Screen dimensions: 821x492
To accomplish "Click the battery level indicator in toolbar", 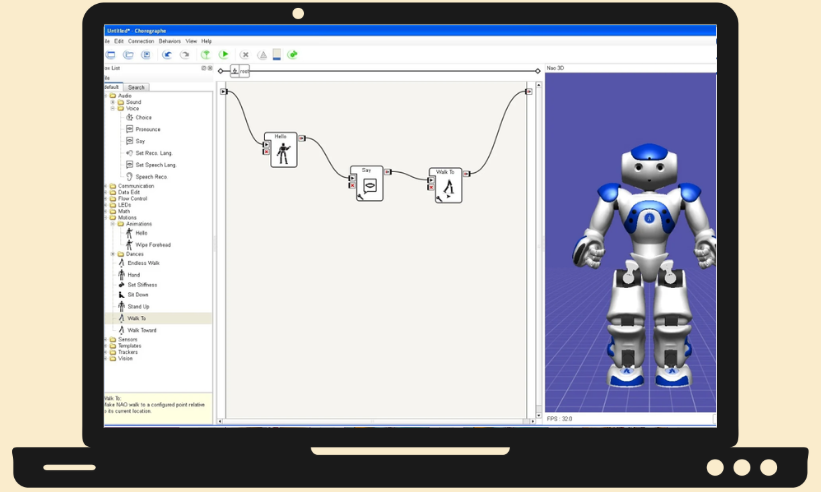I will (277, 55).
